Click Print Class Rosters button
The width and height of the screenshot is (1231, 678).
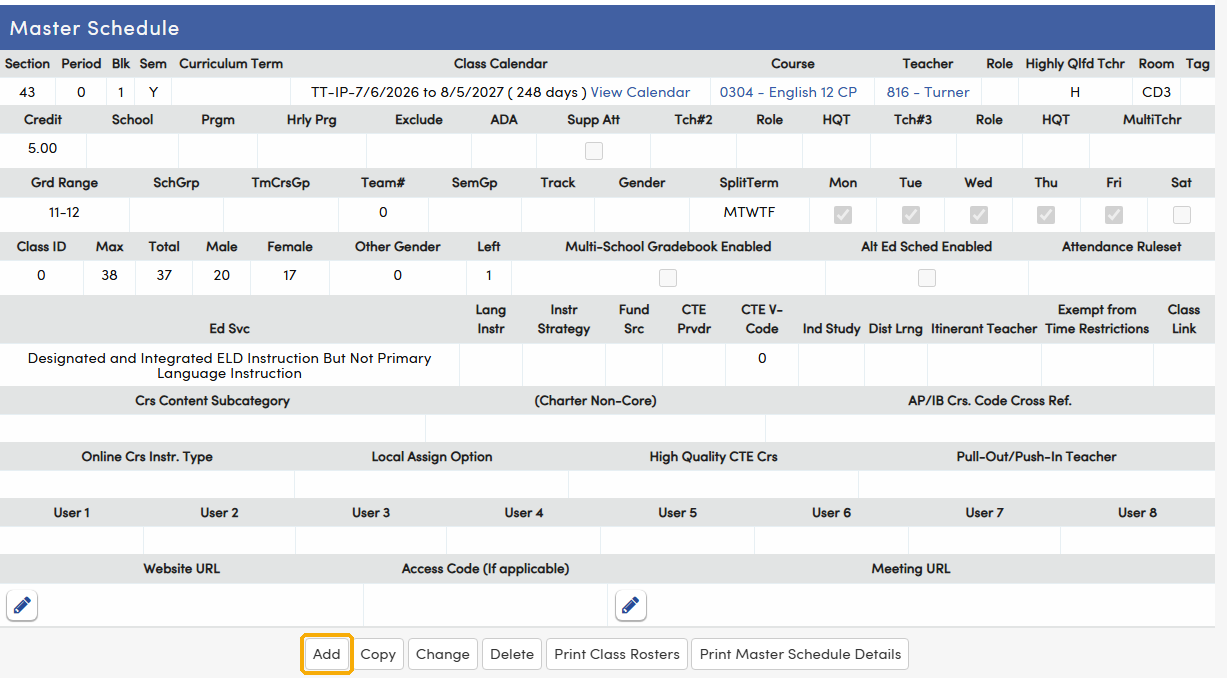[x=617, y=654]
